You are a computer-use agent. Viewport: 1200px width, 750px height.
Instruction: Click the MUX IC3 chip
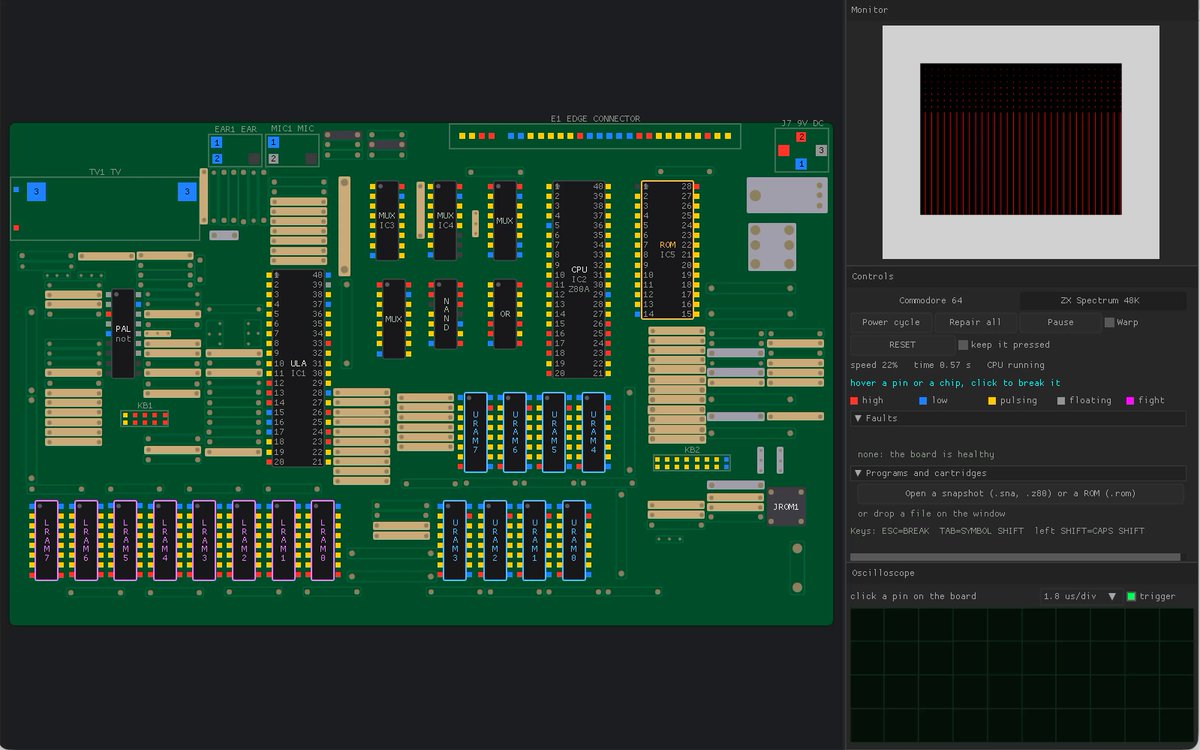coord(387,220)
